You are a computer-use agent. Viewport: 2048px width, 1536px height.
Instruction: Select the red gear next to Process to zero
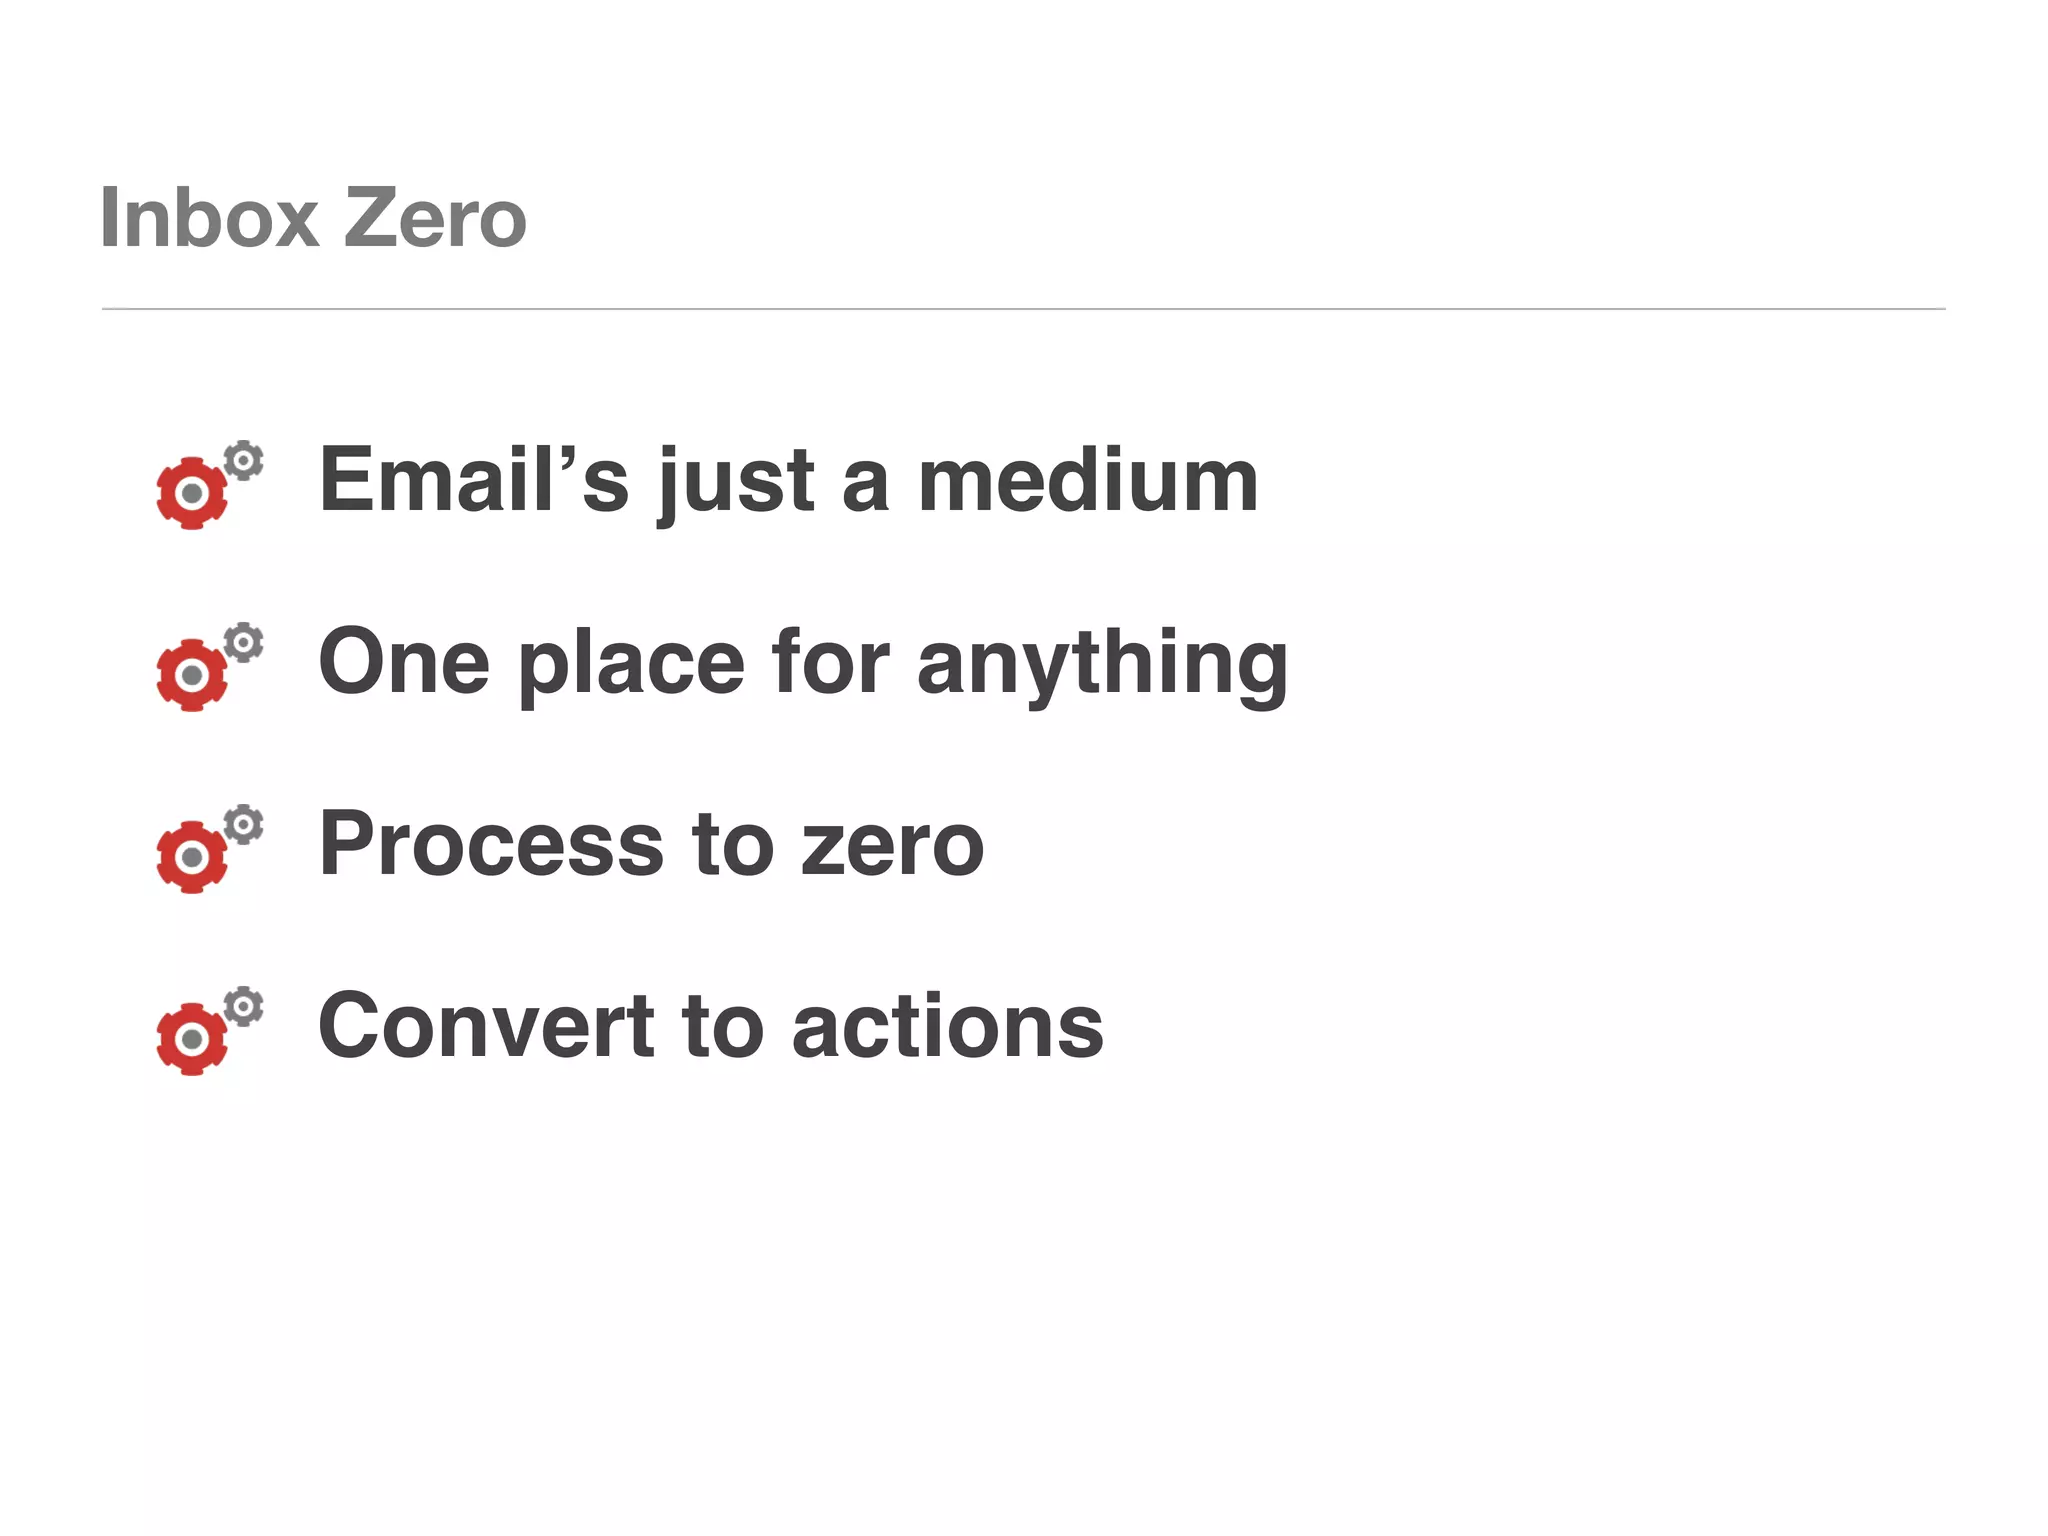pyautogui.click(x=192, y=857)
